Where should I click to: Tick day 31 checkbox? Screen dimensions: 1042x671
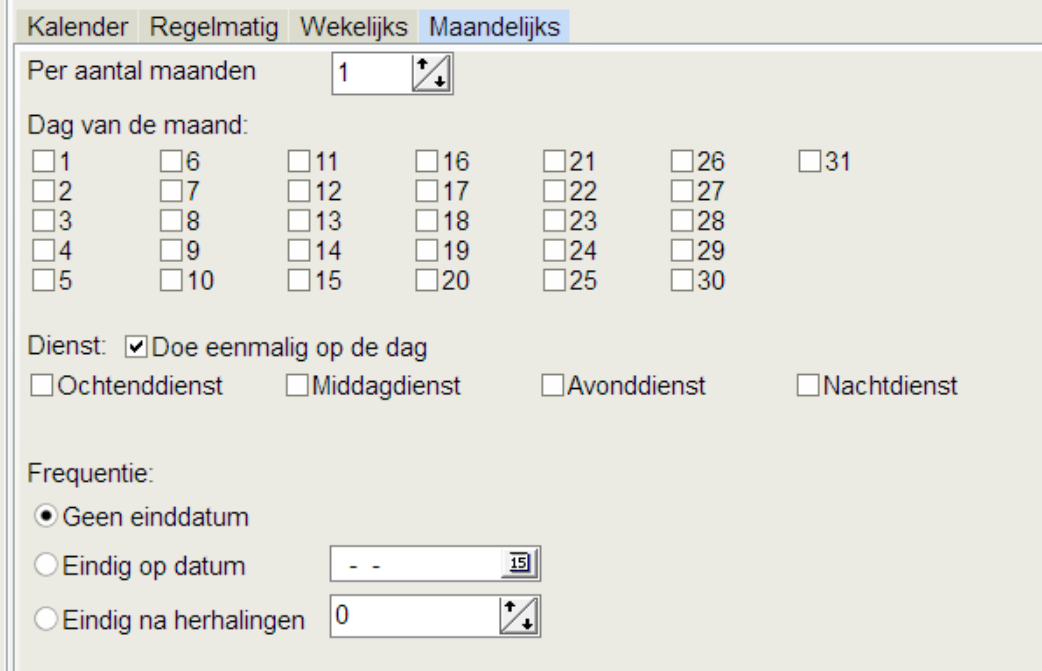pos(810,160)
